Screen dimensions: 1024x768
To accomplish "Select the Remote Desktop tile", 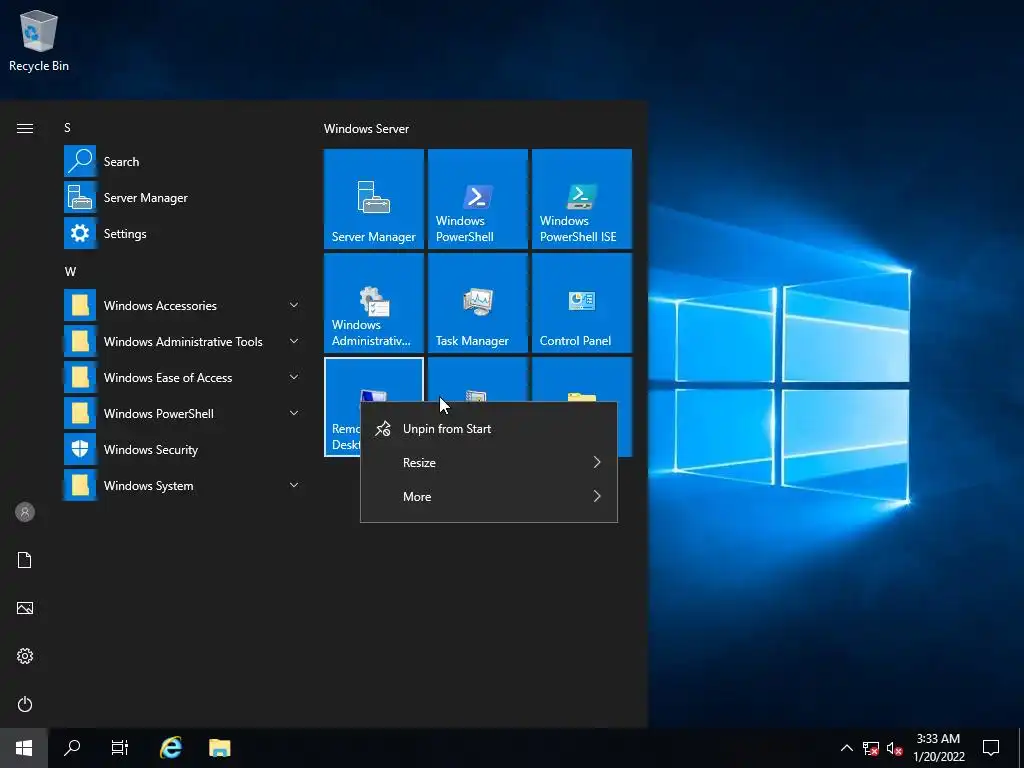I will [342, 406].
